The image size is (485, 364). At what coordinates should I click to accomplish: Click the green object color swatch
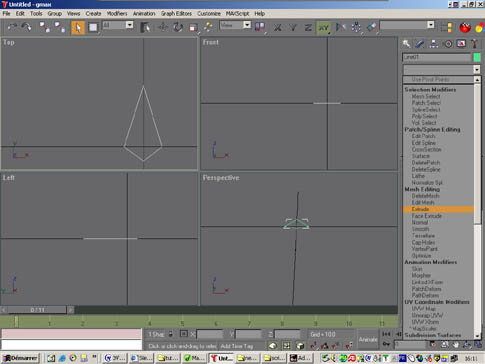(x=477, y=57)
